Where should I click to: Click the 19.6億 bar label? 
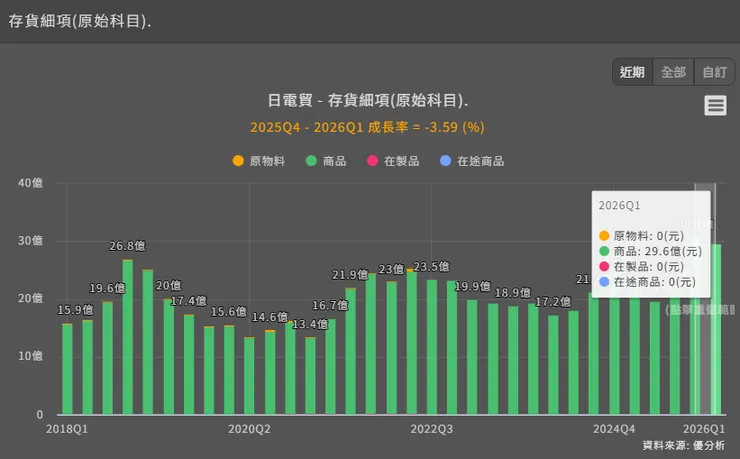click(108, 288)
